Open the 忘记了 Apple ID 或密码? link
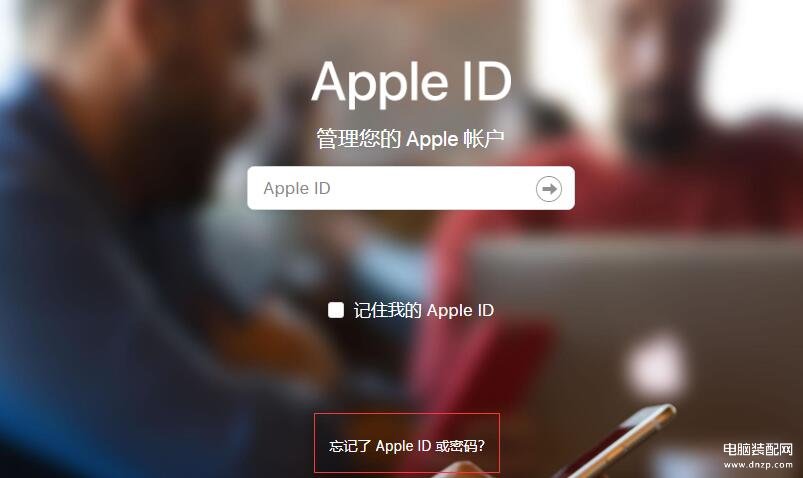The width and height of the screenshot is (803, 478). click(x=407, y=446)
